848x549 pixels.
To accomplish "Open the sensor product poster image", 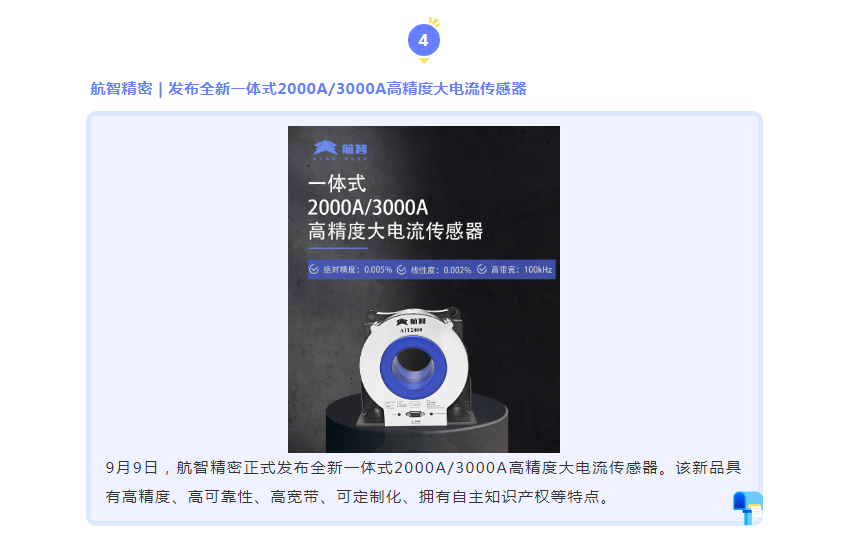I will [424, 289].
